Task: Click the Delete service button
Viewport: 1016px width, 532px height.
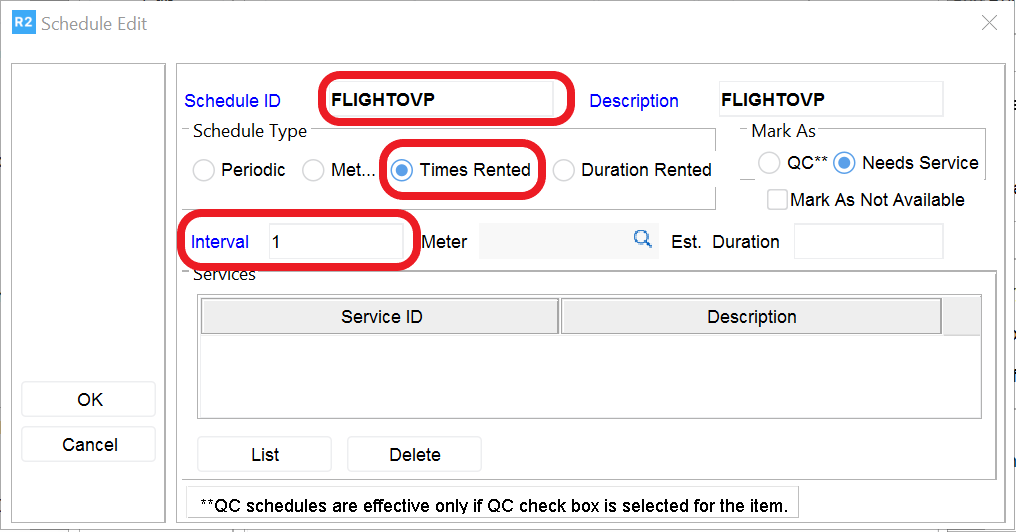Action: pyautogui.click(x=414, y=454)
